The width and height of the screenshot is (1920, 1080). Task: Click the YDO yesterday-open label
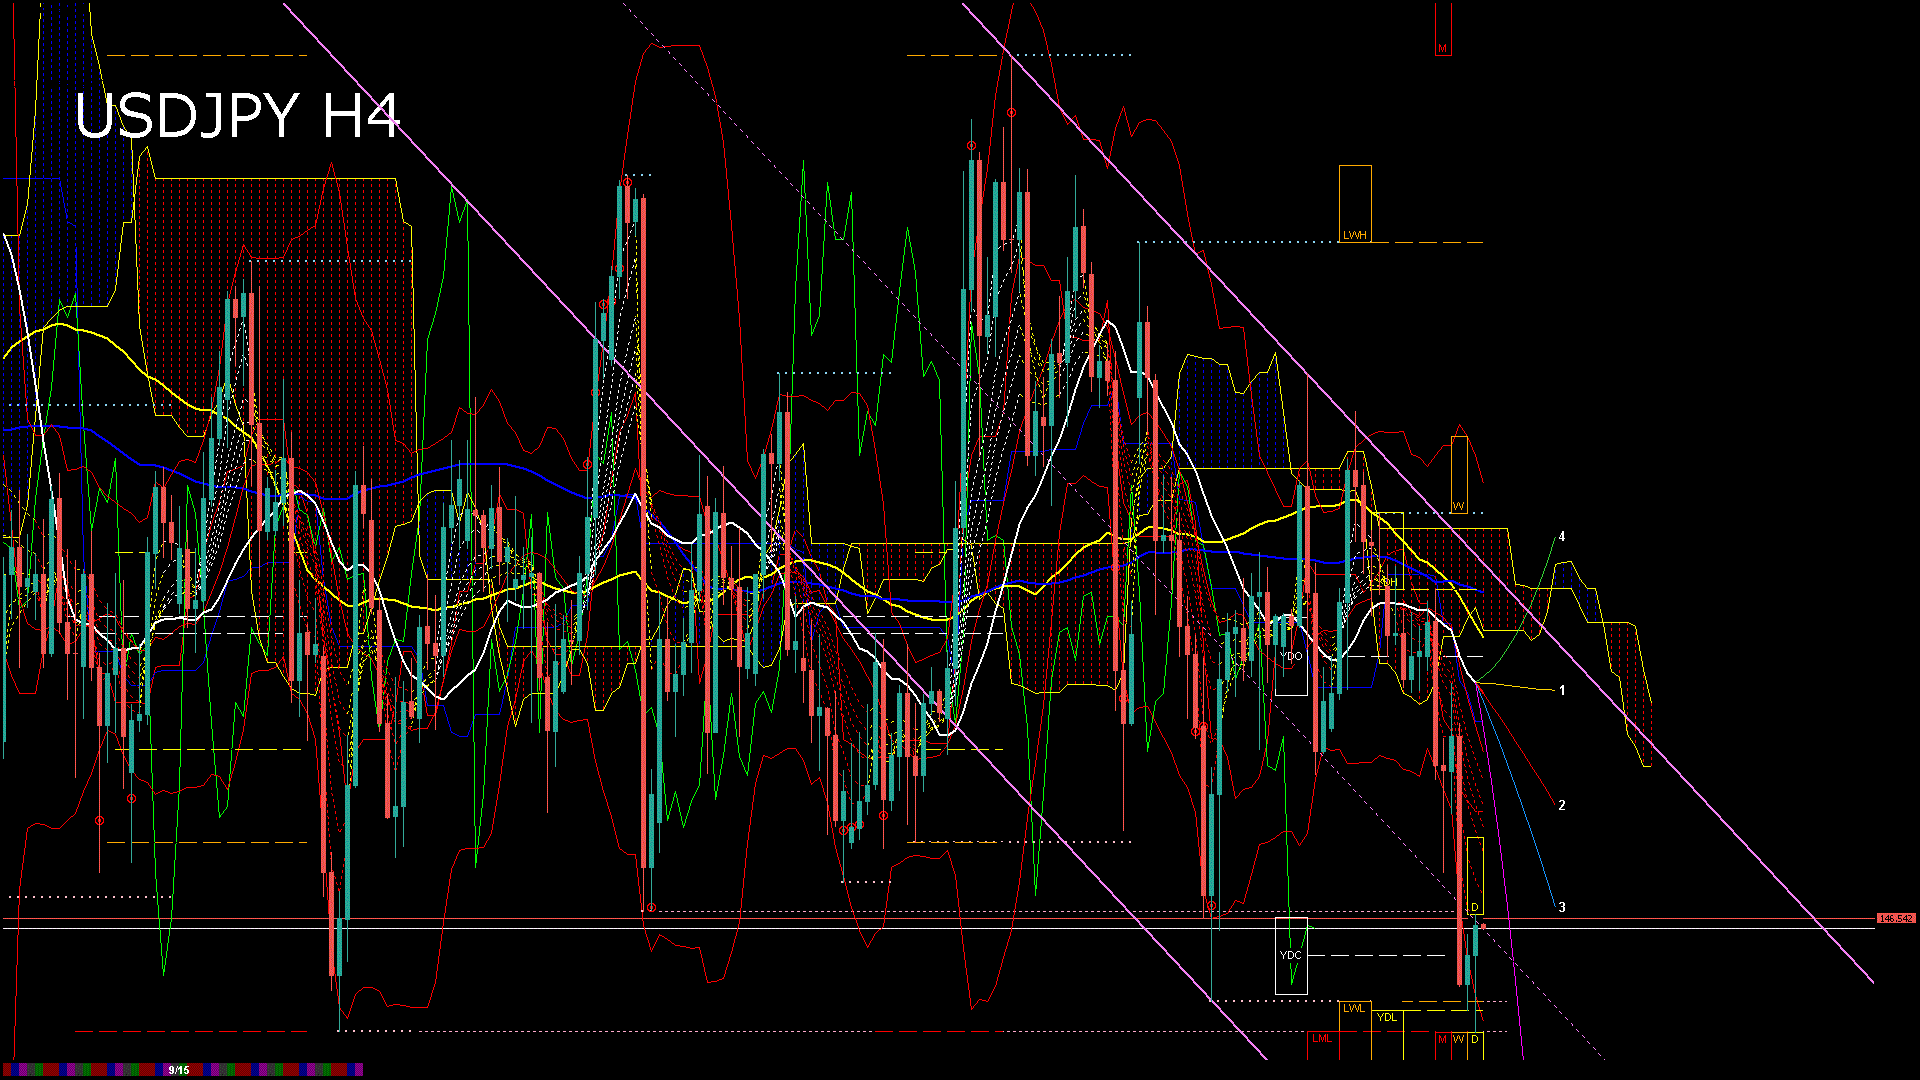point(1291,656)
